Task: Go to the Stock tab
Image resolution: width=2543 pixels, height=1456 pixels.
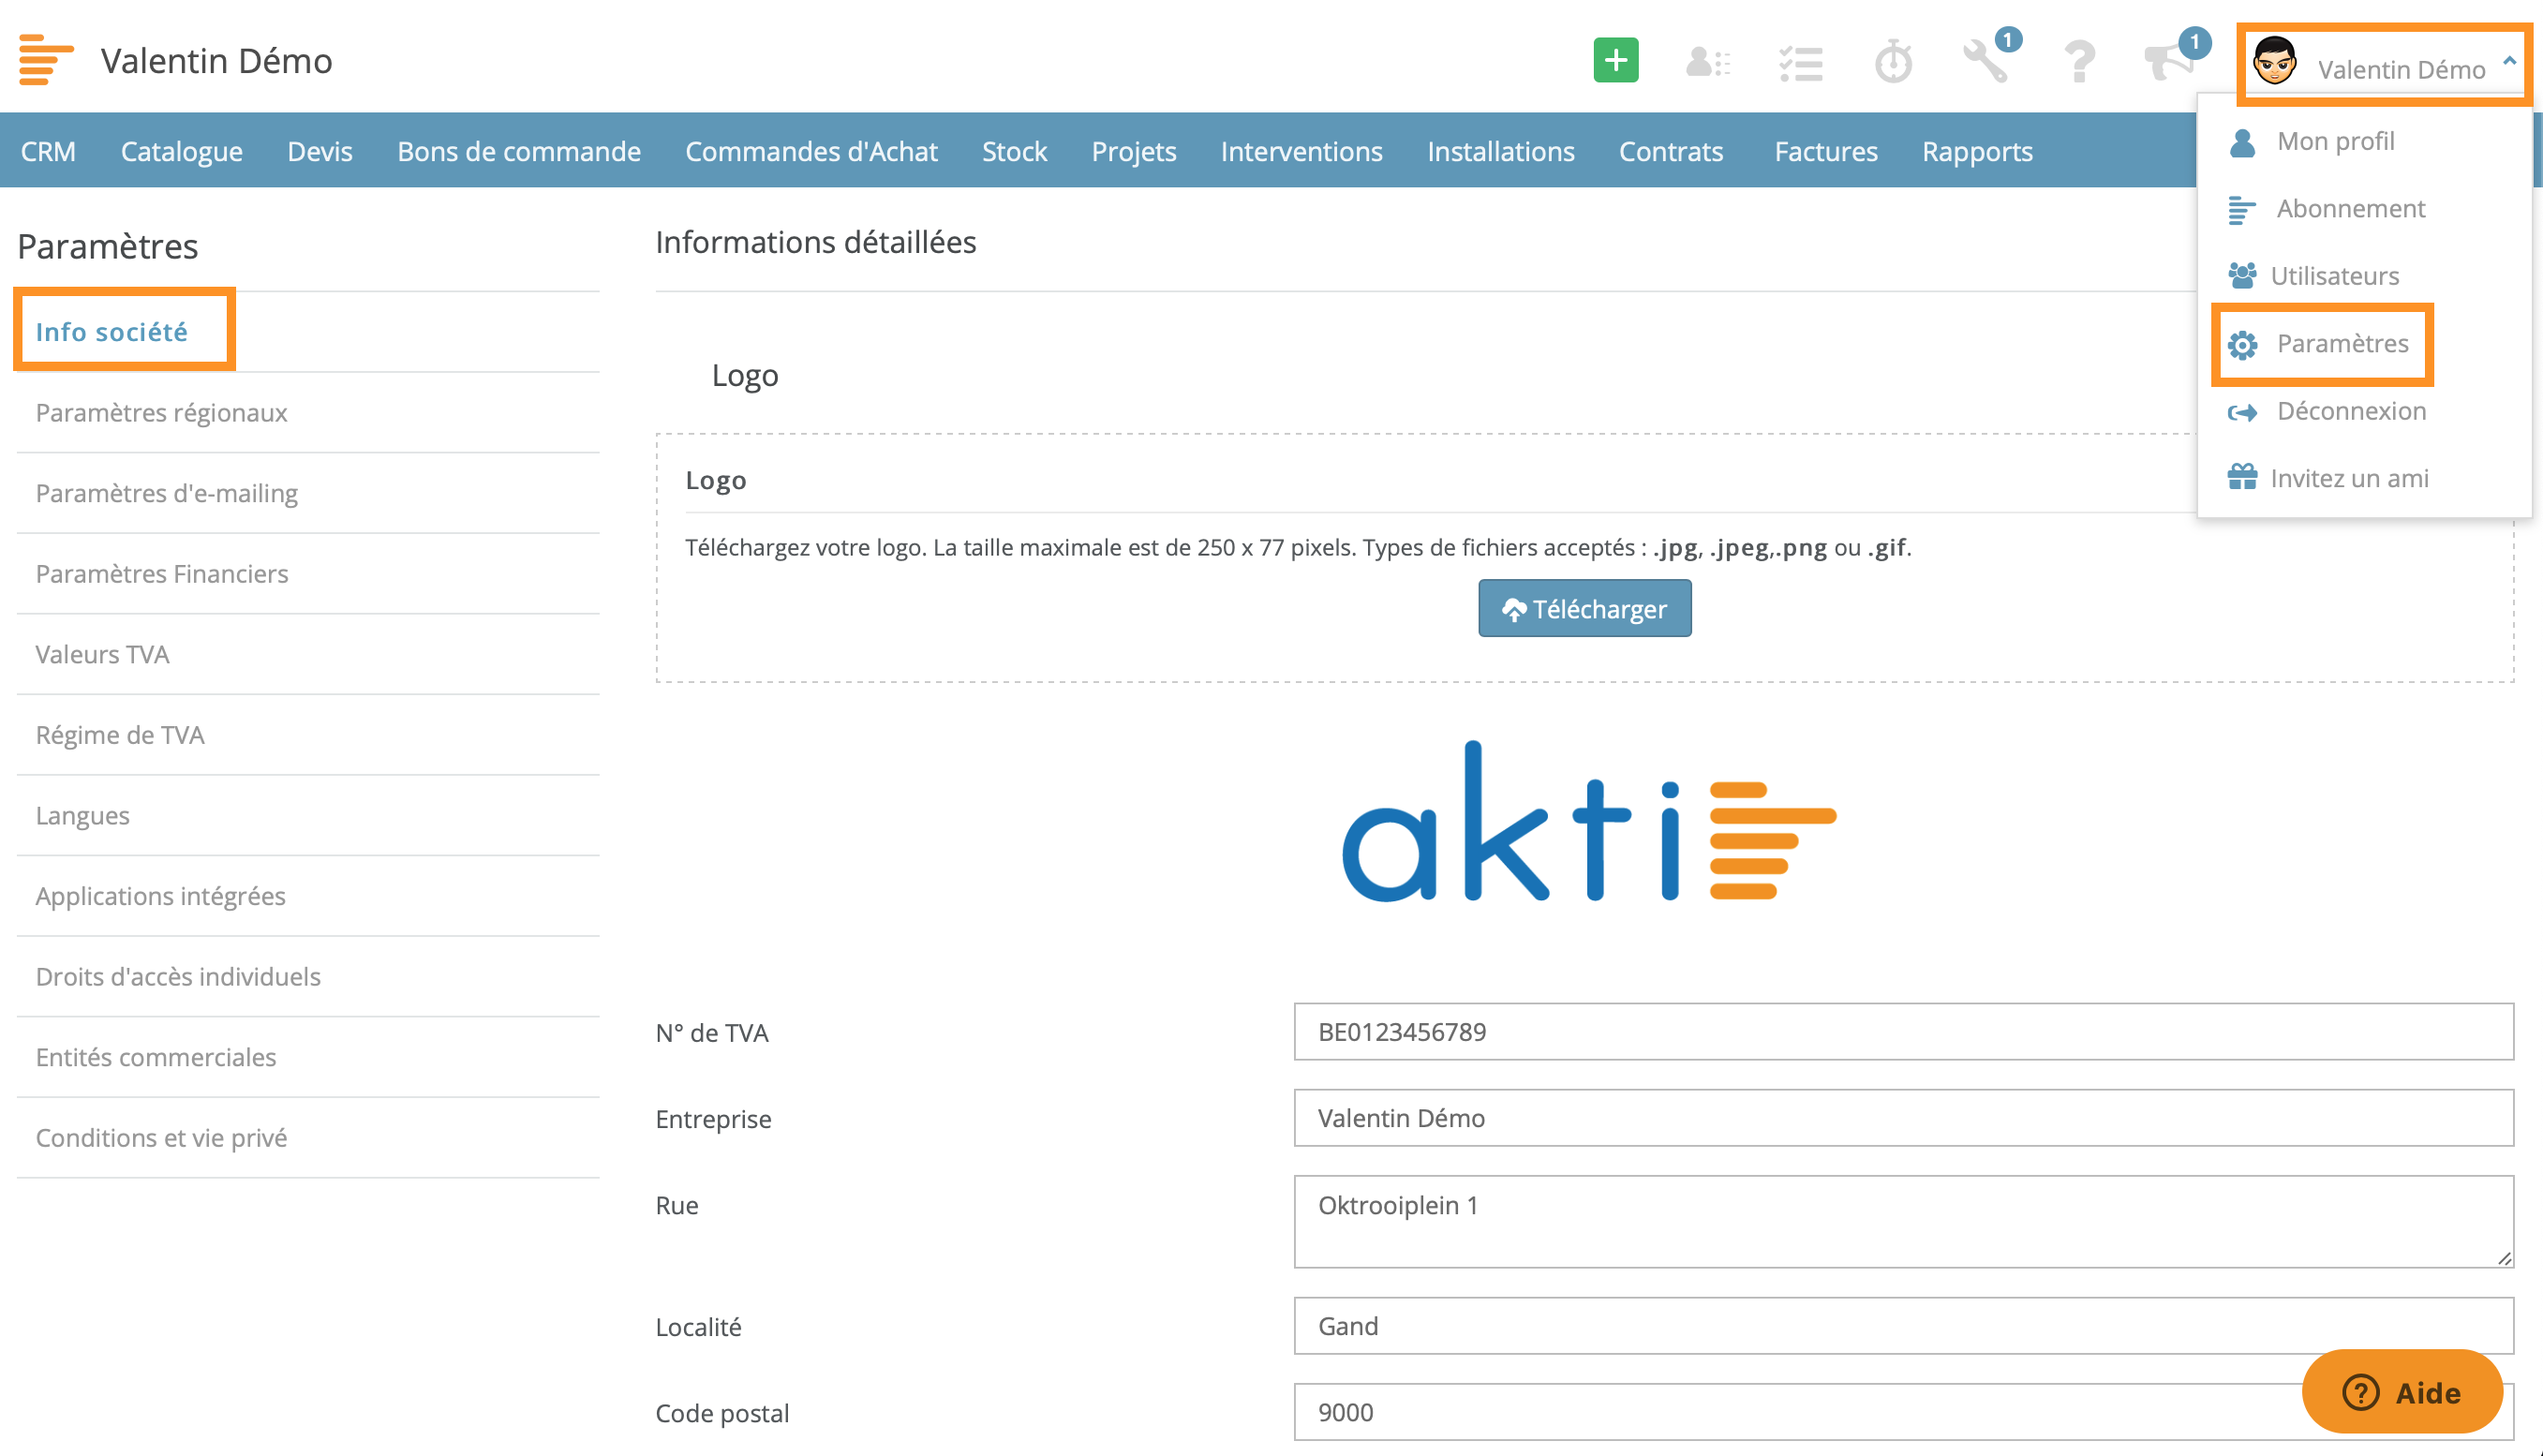Action: coord(1014,151)
